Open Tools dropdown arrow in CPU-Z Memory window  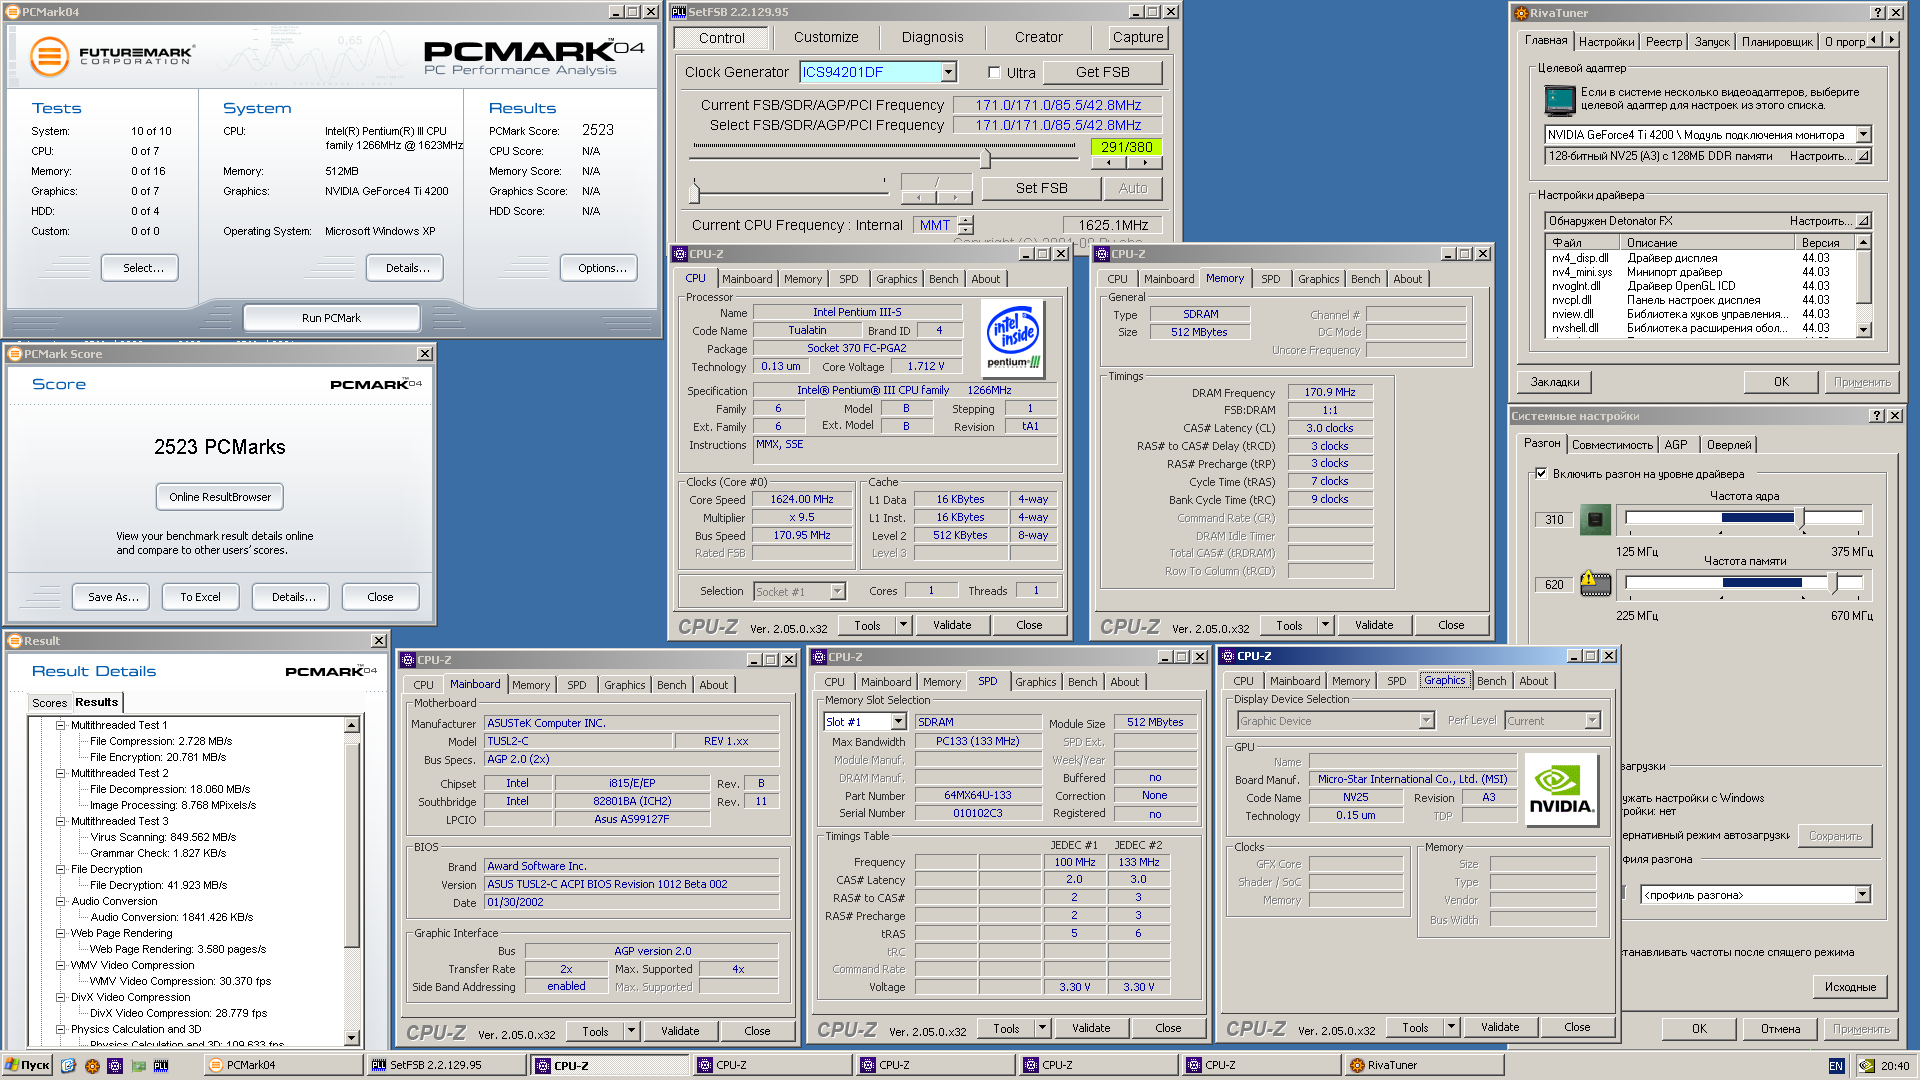(x=1325, y=625)
